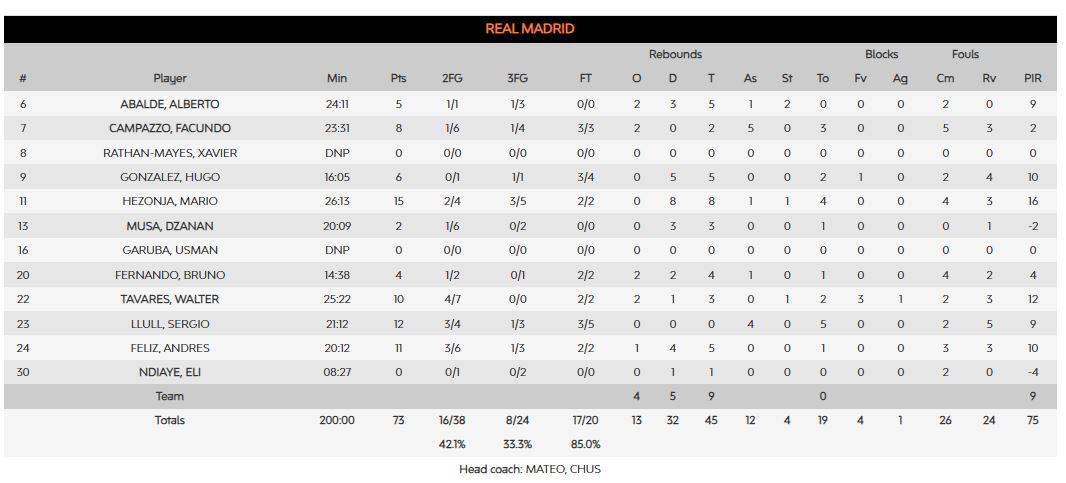The width and height of the screenshot is (1066, 483).
Task: Select LLULL, SERGIO from the roster
Action: pos(170,324)
